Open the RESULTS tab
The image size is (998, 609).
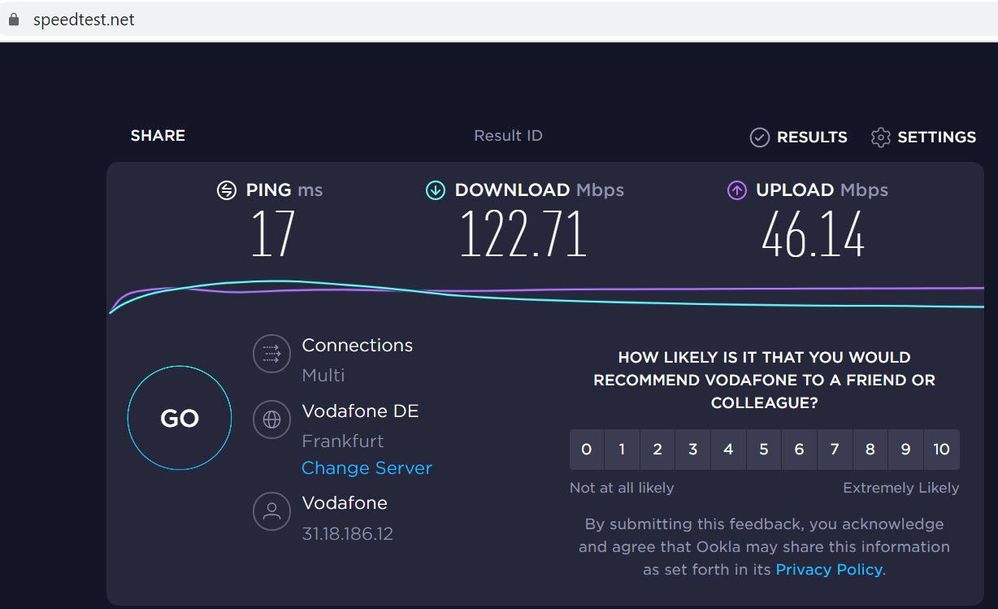click(x=812, y=137)
